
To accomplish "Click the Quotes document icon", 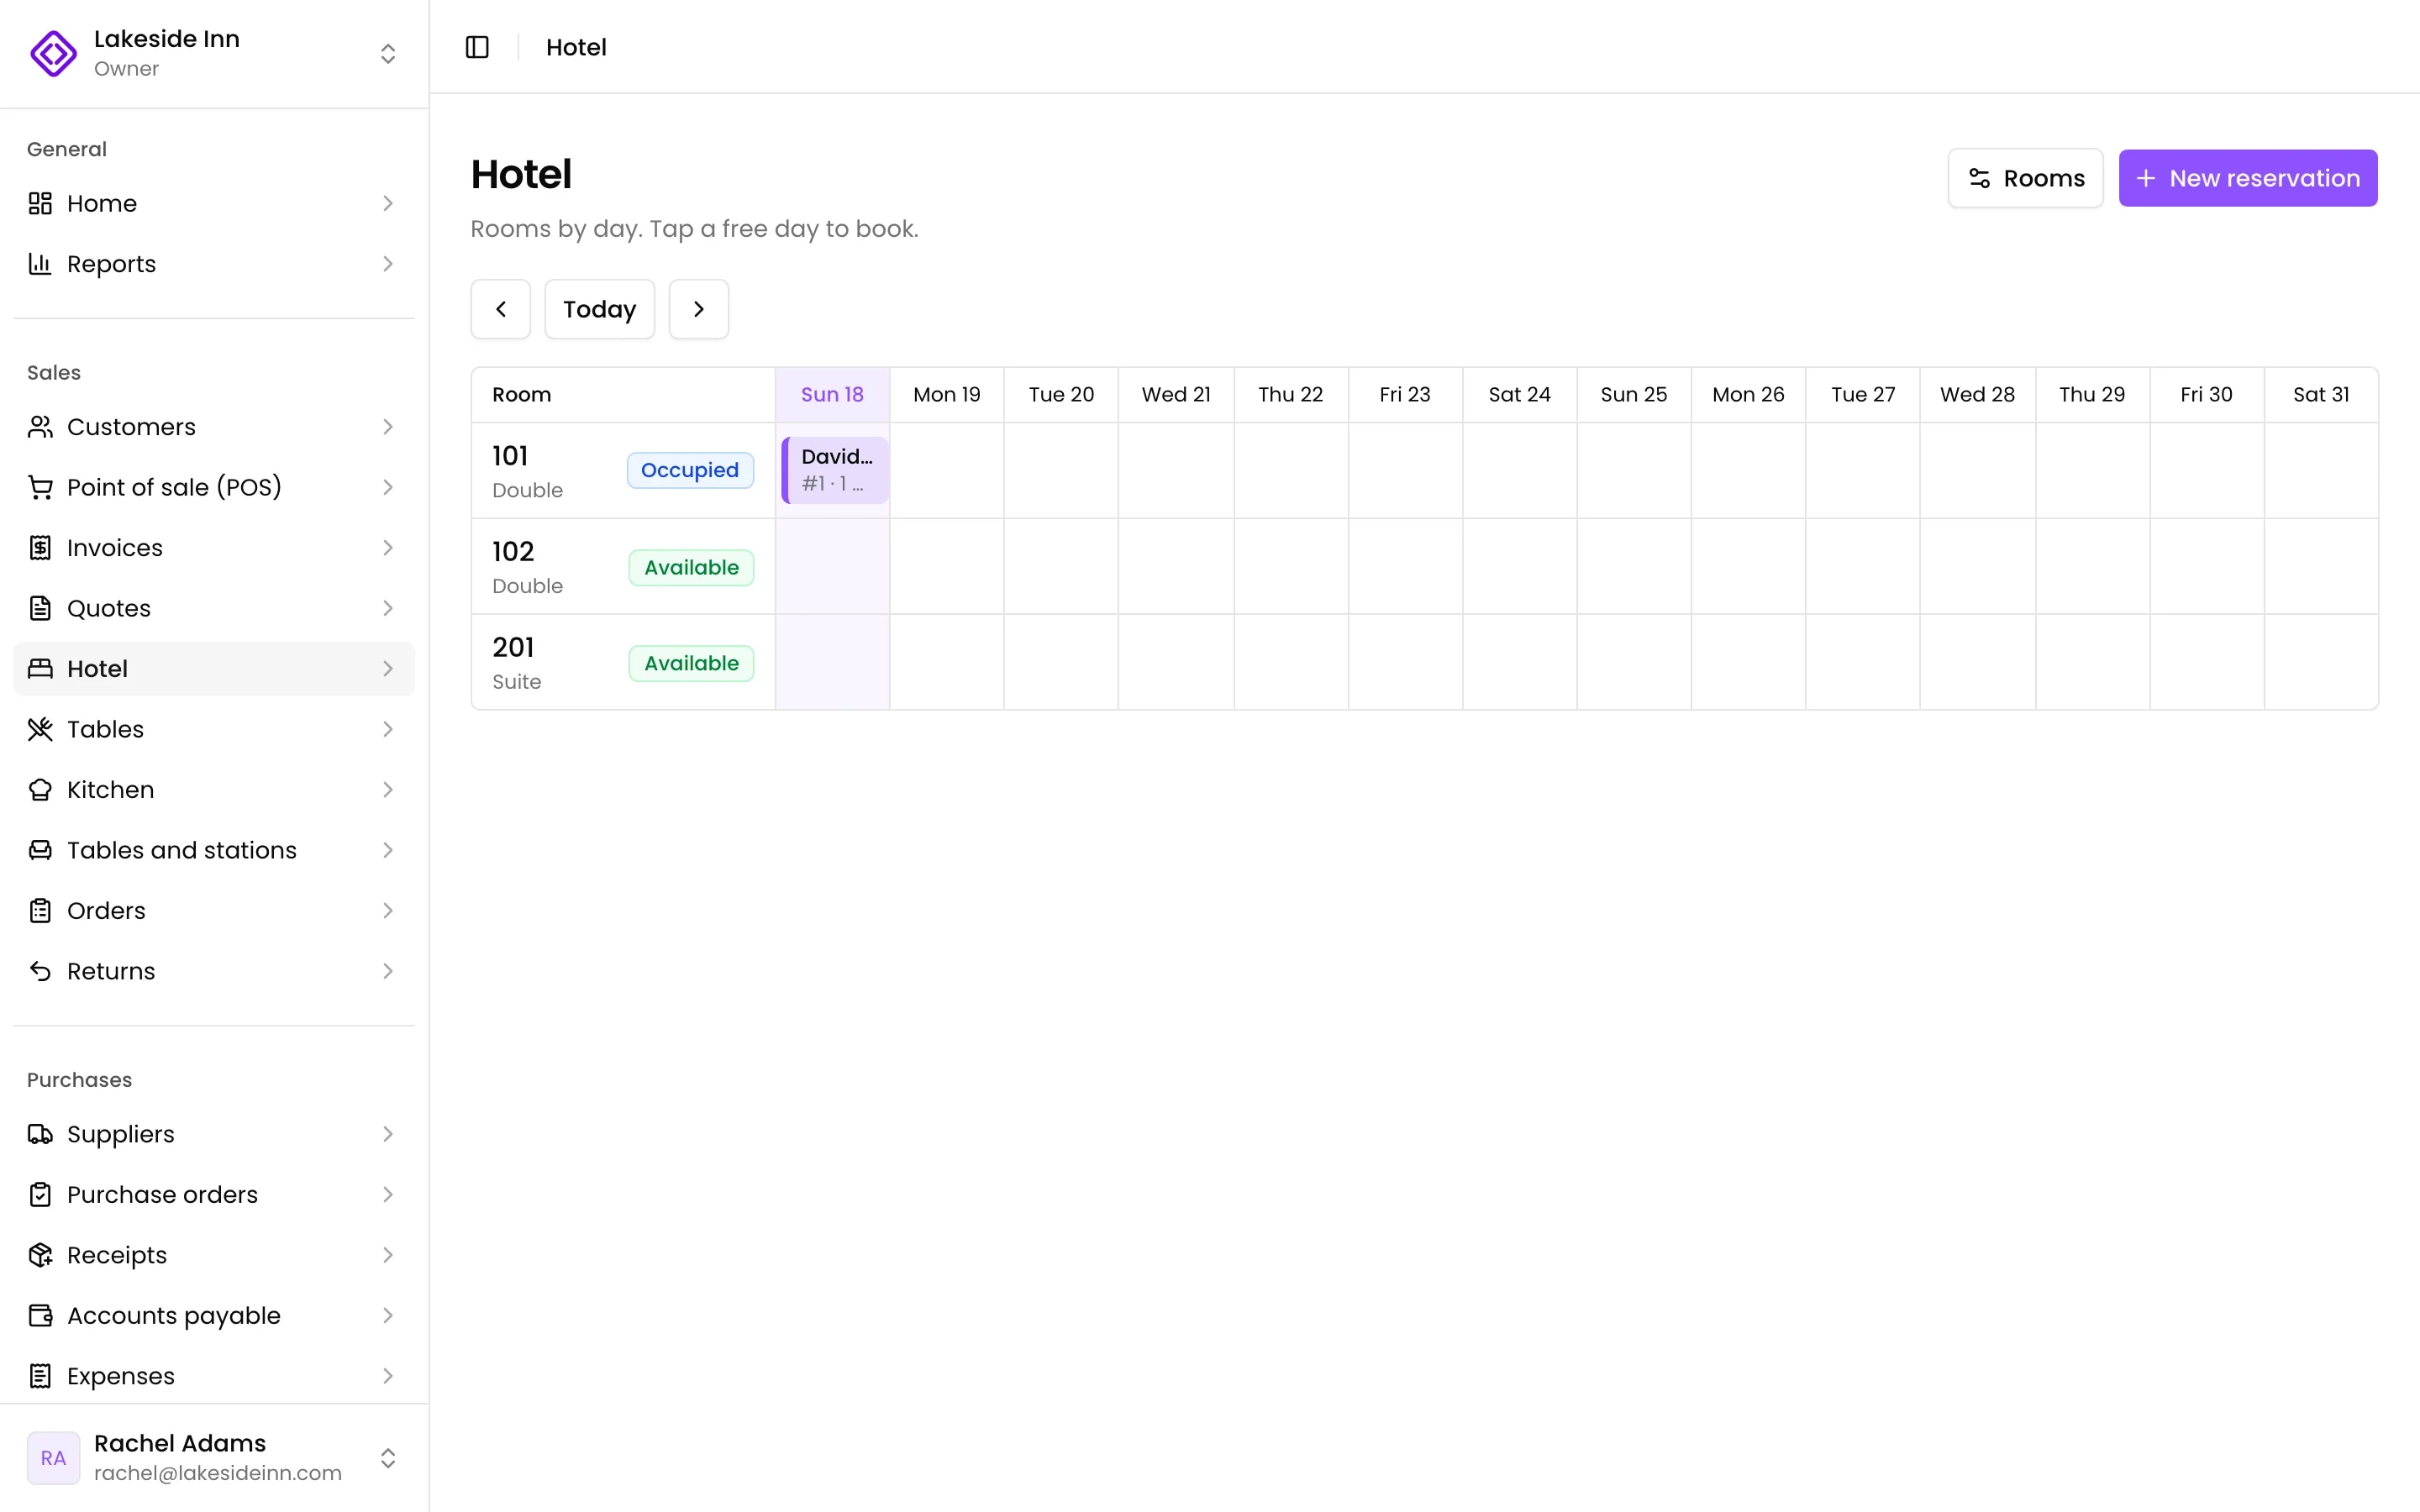I will [40, 608].
